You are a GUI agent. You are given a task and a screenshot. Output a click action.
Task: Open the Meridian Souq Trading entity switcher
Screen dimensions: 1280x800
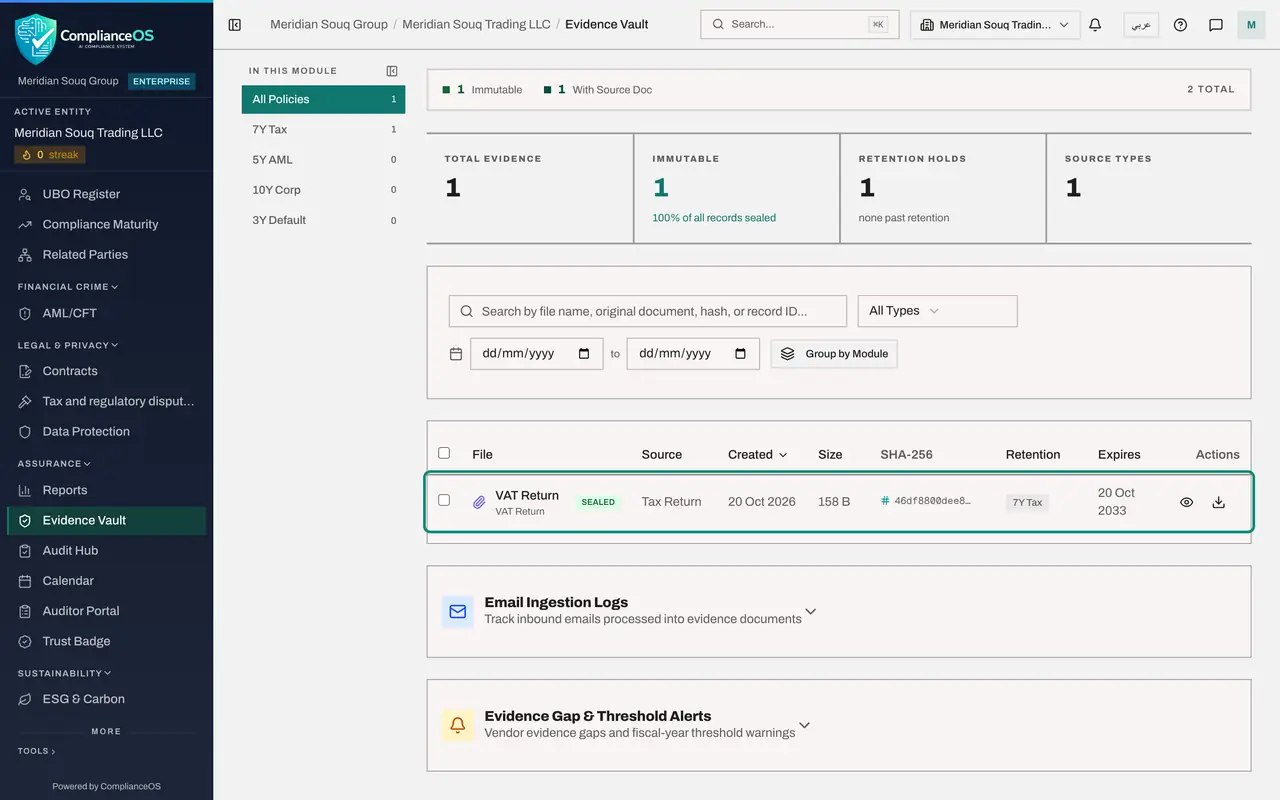[x=995, y=25]
